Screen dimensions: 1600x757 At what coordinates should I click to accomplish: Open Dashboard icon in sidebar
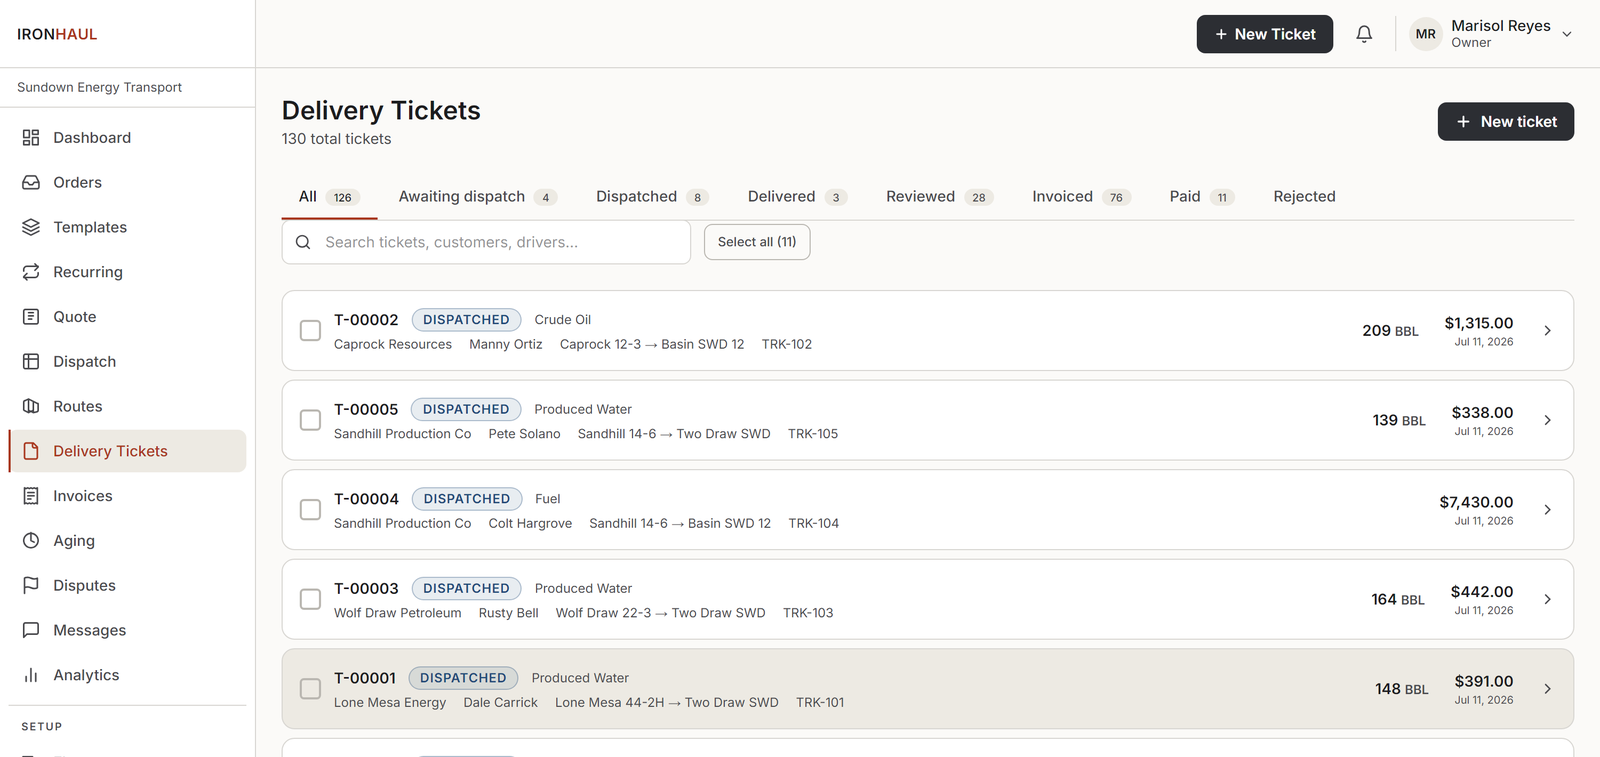[31, 138]
